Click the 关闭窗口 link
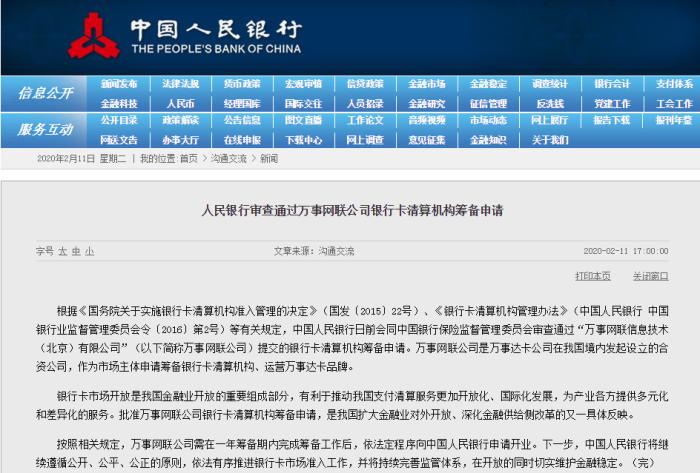This screenshot has width=700, height=473. pyautogui.click(x=650, y=276)
